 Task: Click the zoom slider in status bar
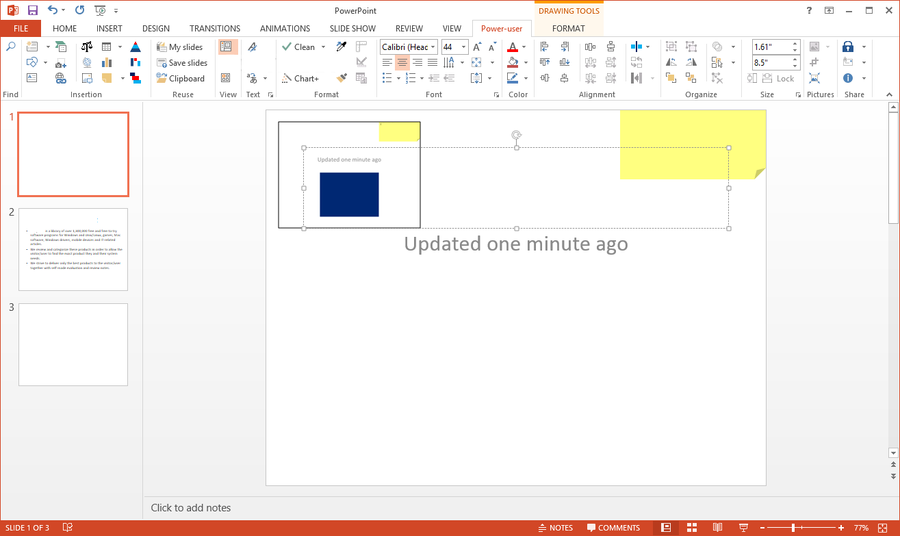tap(793, 527)
